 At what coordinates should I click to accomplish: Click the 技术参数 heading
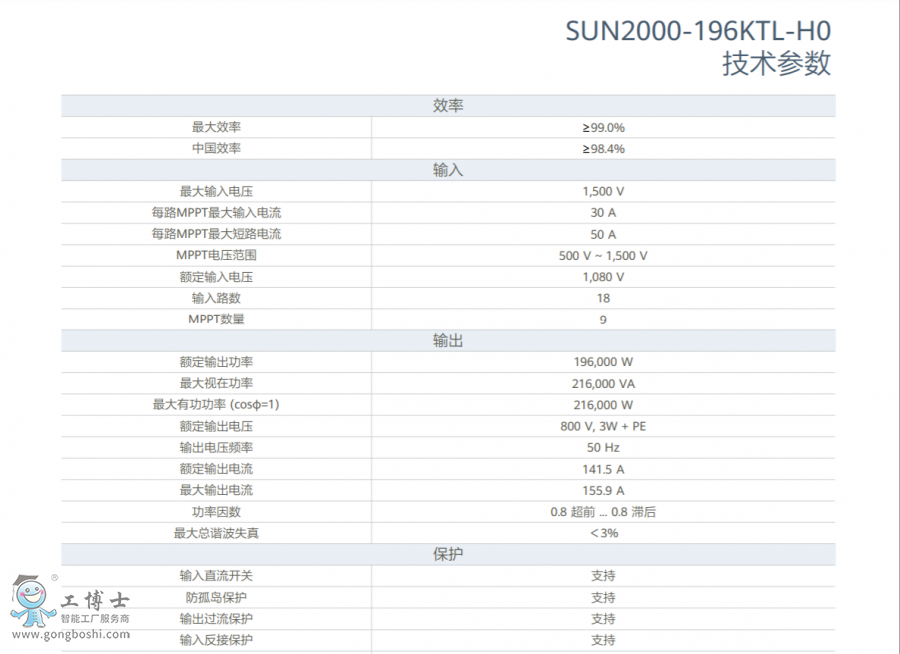[x=776, y=64]
